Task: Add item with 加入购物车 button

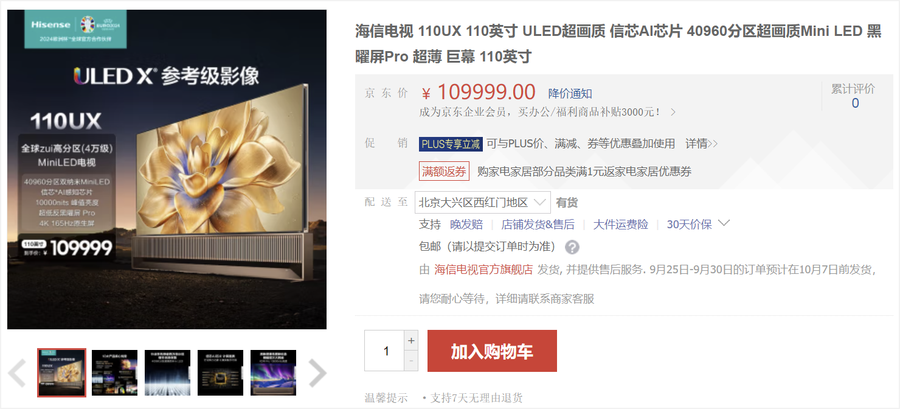Action: tap(492, 351)
